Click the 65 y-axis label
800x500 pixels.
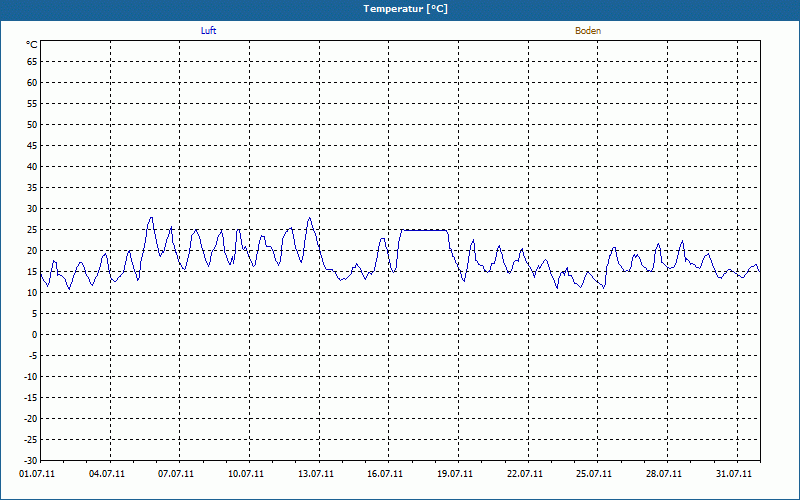pyautogui.click(x=32, y=62)
